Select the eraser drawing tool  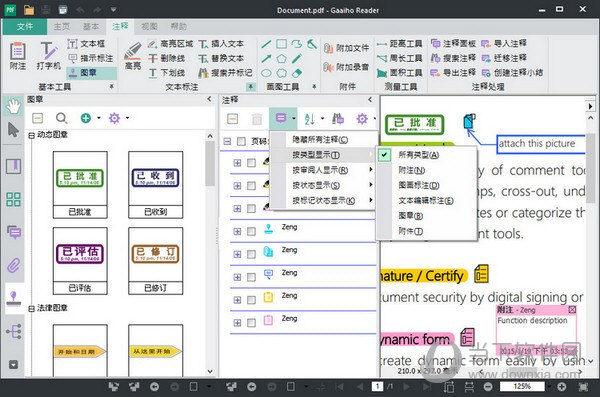(297, 73)
